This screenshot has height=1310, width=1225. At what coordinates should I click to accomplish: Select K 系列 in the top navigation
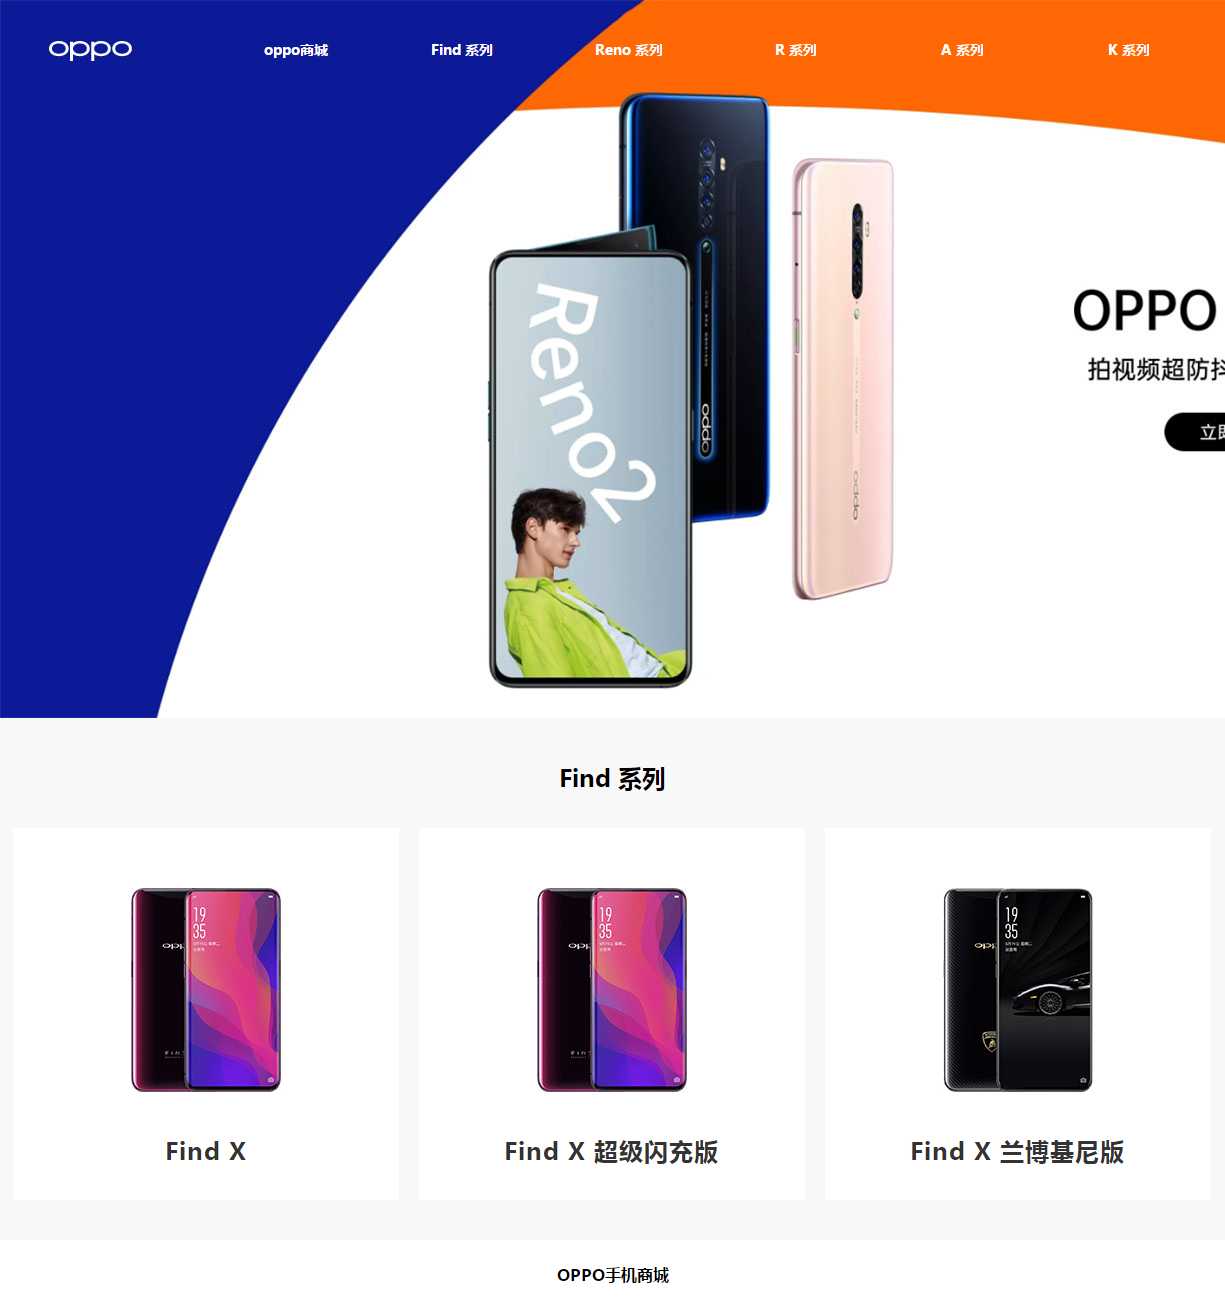(1129, 50)
